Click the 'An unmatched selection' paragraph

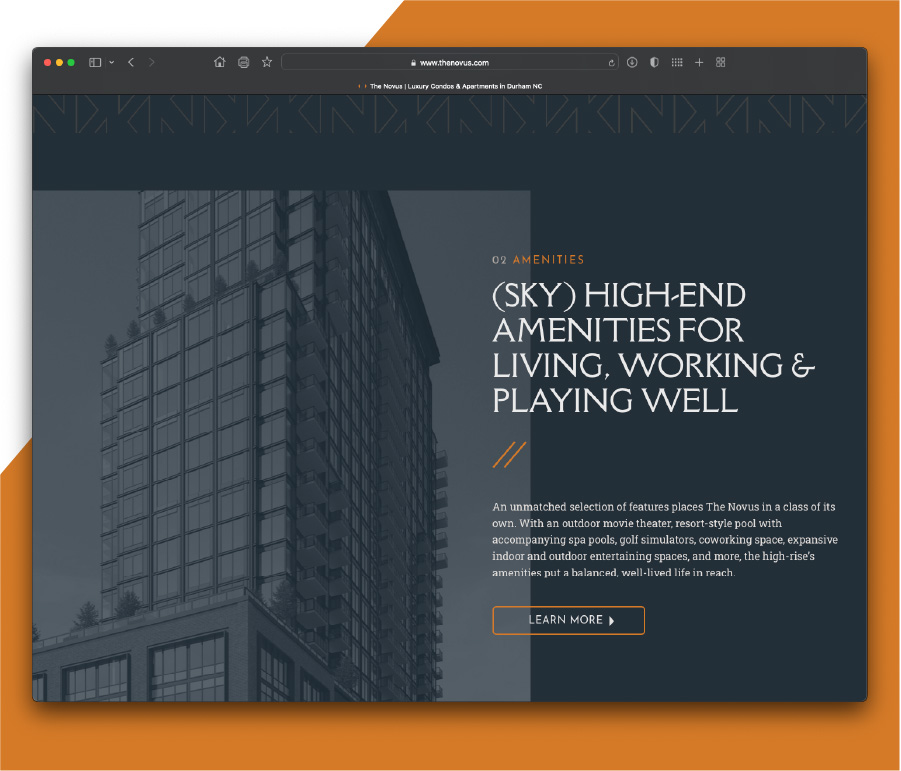(x=665, y=539)
